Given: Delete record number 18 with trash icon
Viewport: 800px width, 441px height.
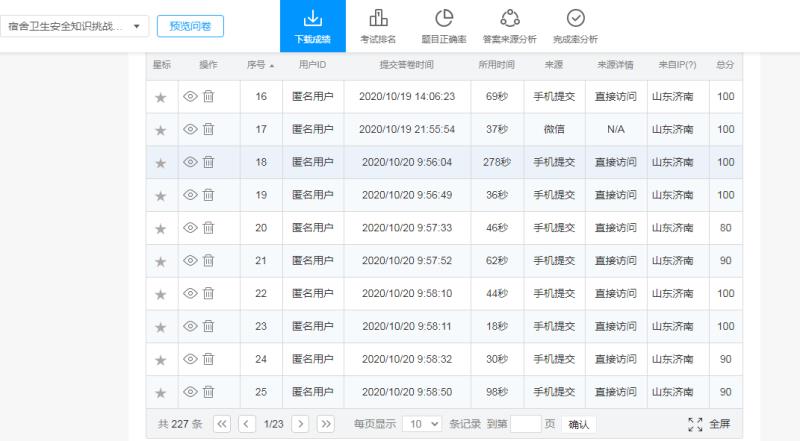Looking at the screenshot, I should pyautogui.click(x=208, y=162).
